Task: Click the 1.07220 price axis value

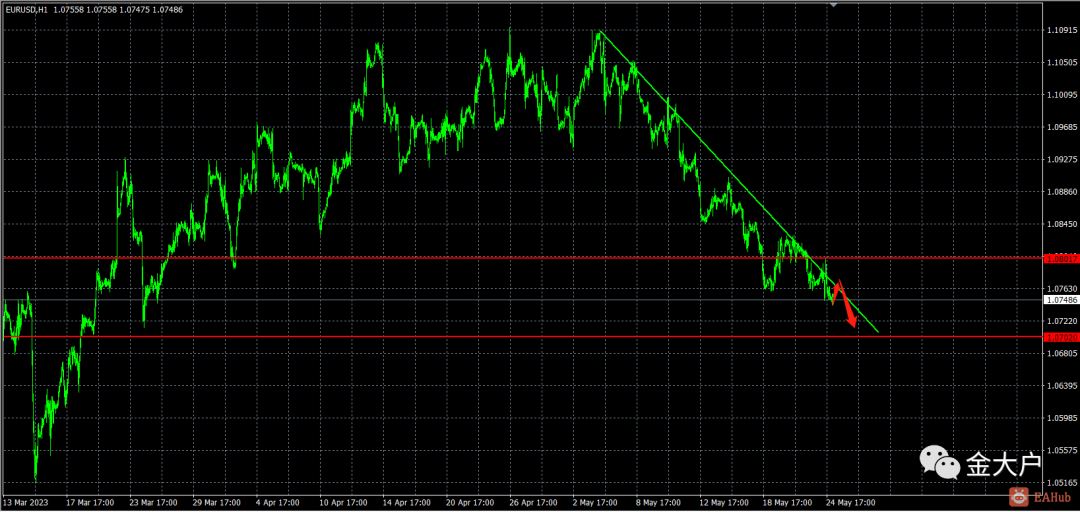Action: (x=1061, y=321)
